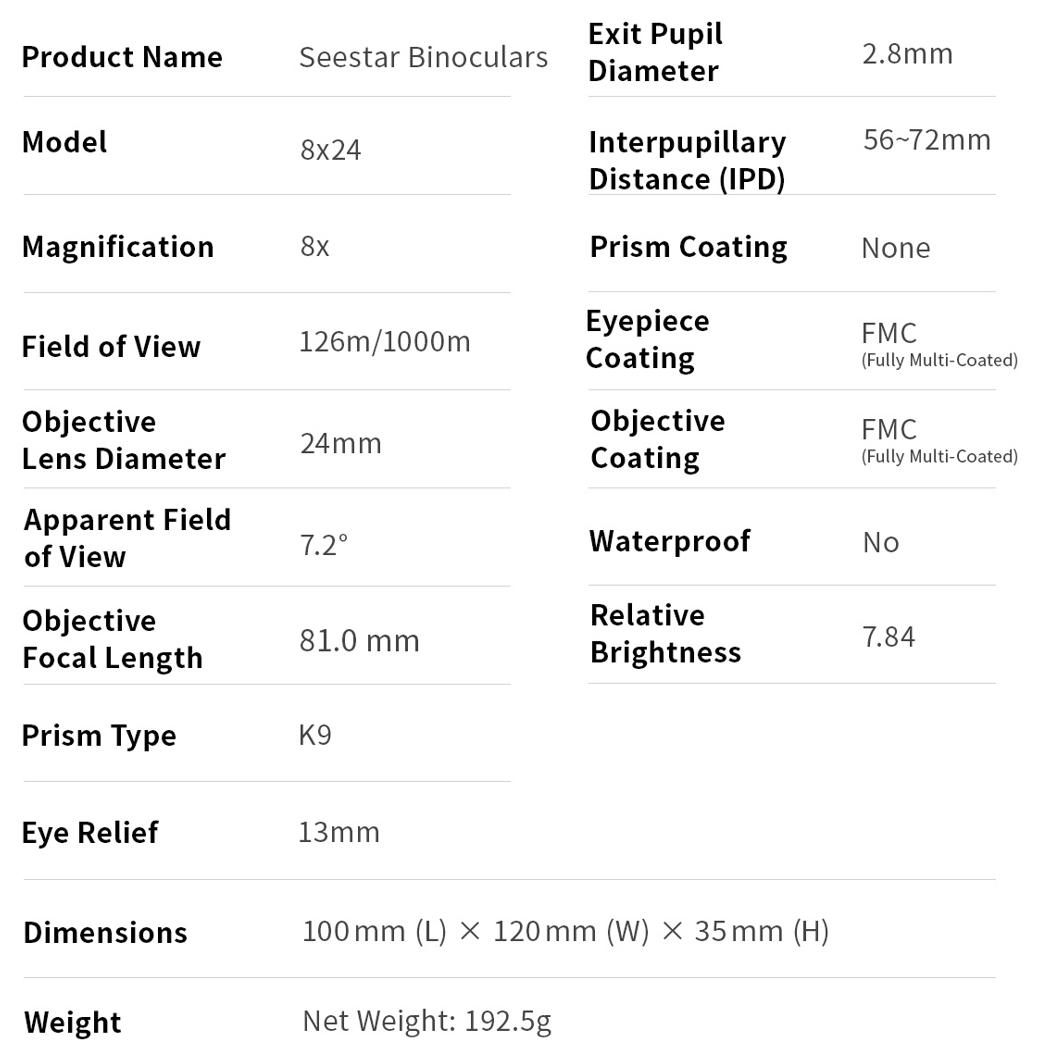Click the 8x24 model value
This screenshot has height=1062, width=1040.
pos(330,150)
